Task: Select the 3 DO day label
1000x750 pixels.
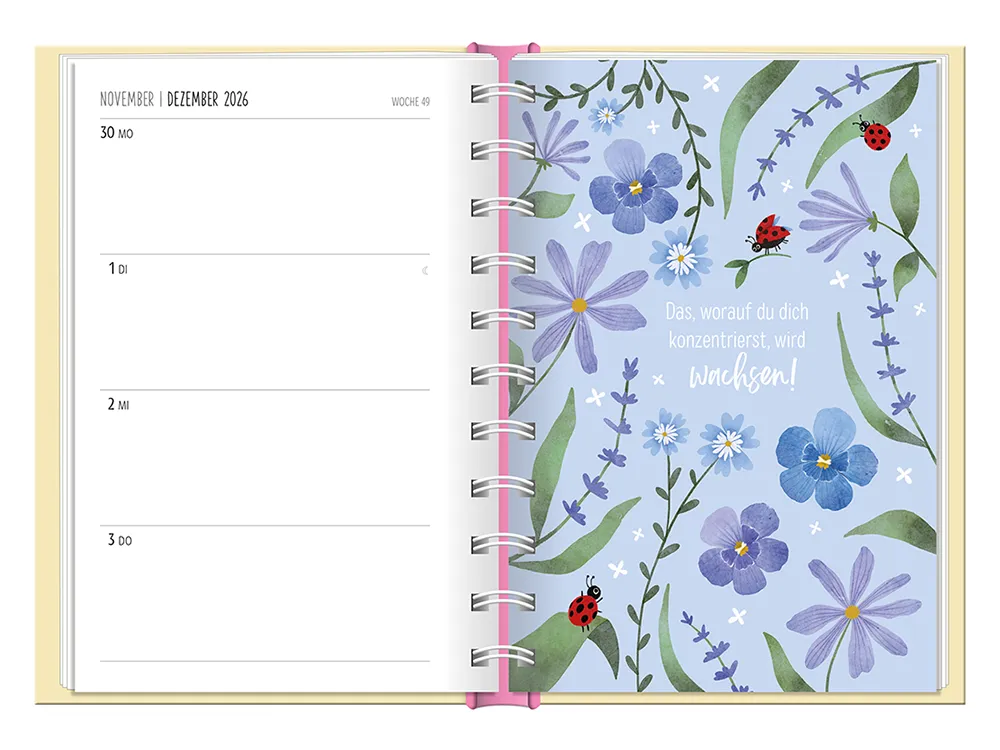Action: (120, 540)
